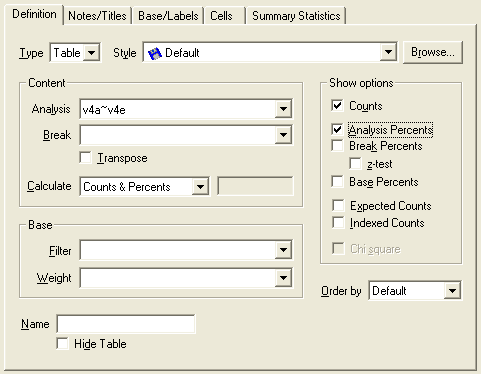Go to Summary Statistics tab

[296, 16]
